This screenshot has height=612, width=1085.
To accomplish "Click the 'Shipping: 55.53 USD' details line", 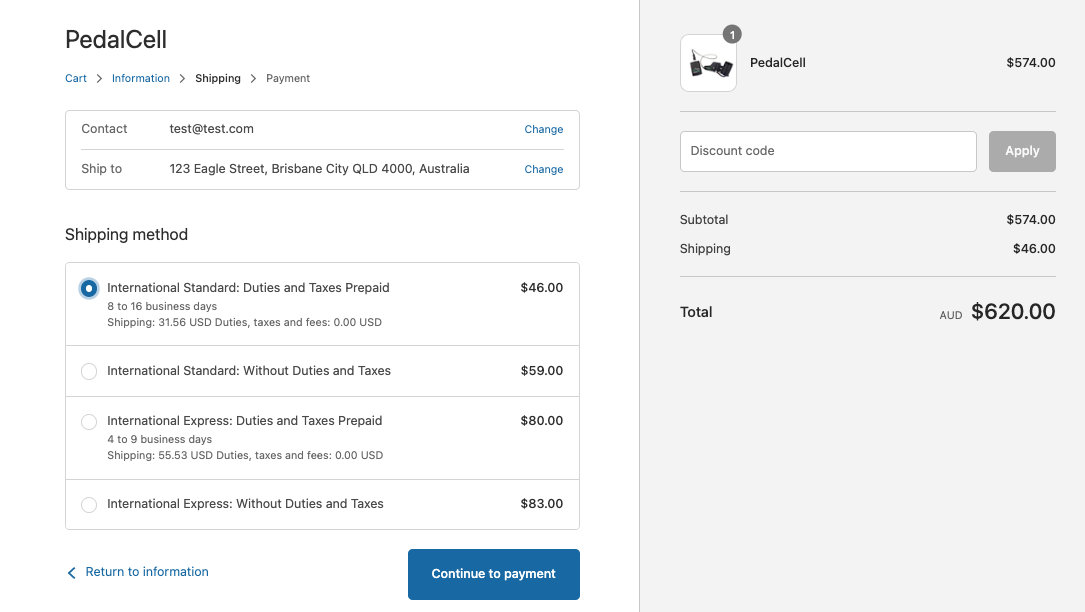I will click(245, 456).
